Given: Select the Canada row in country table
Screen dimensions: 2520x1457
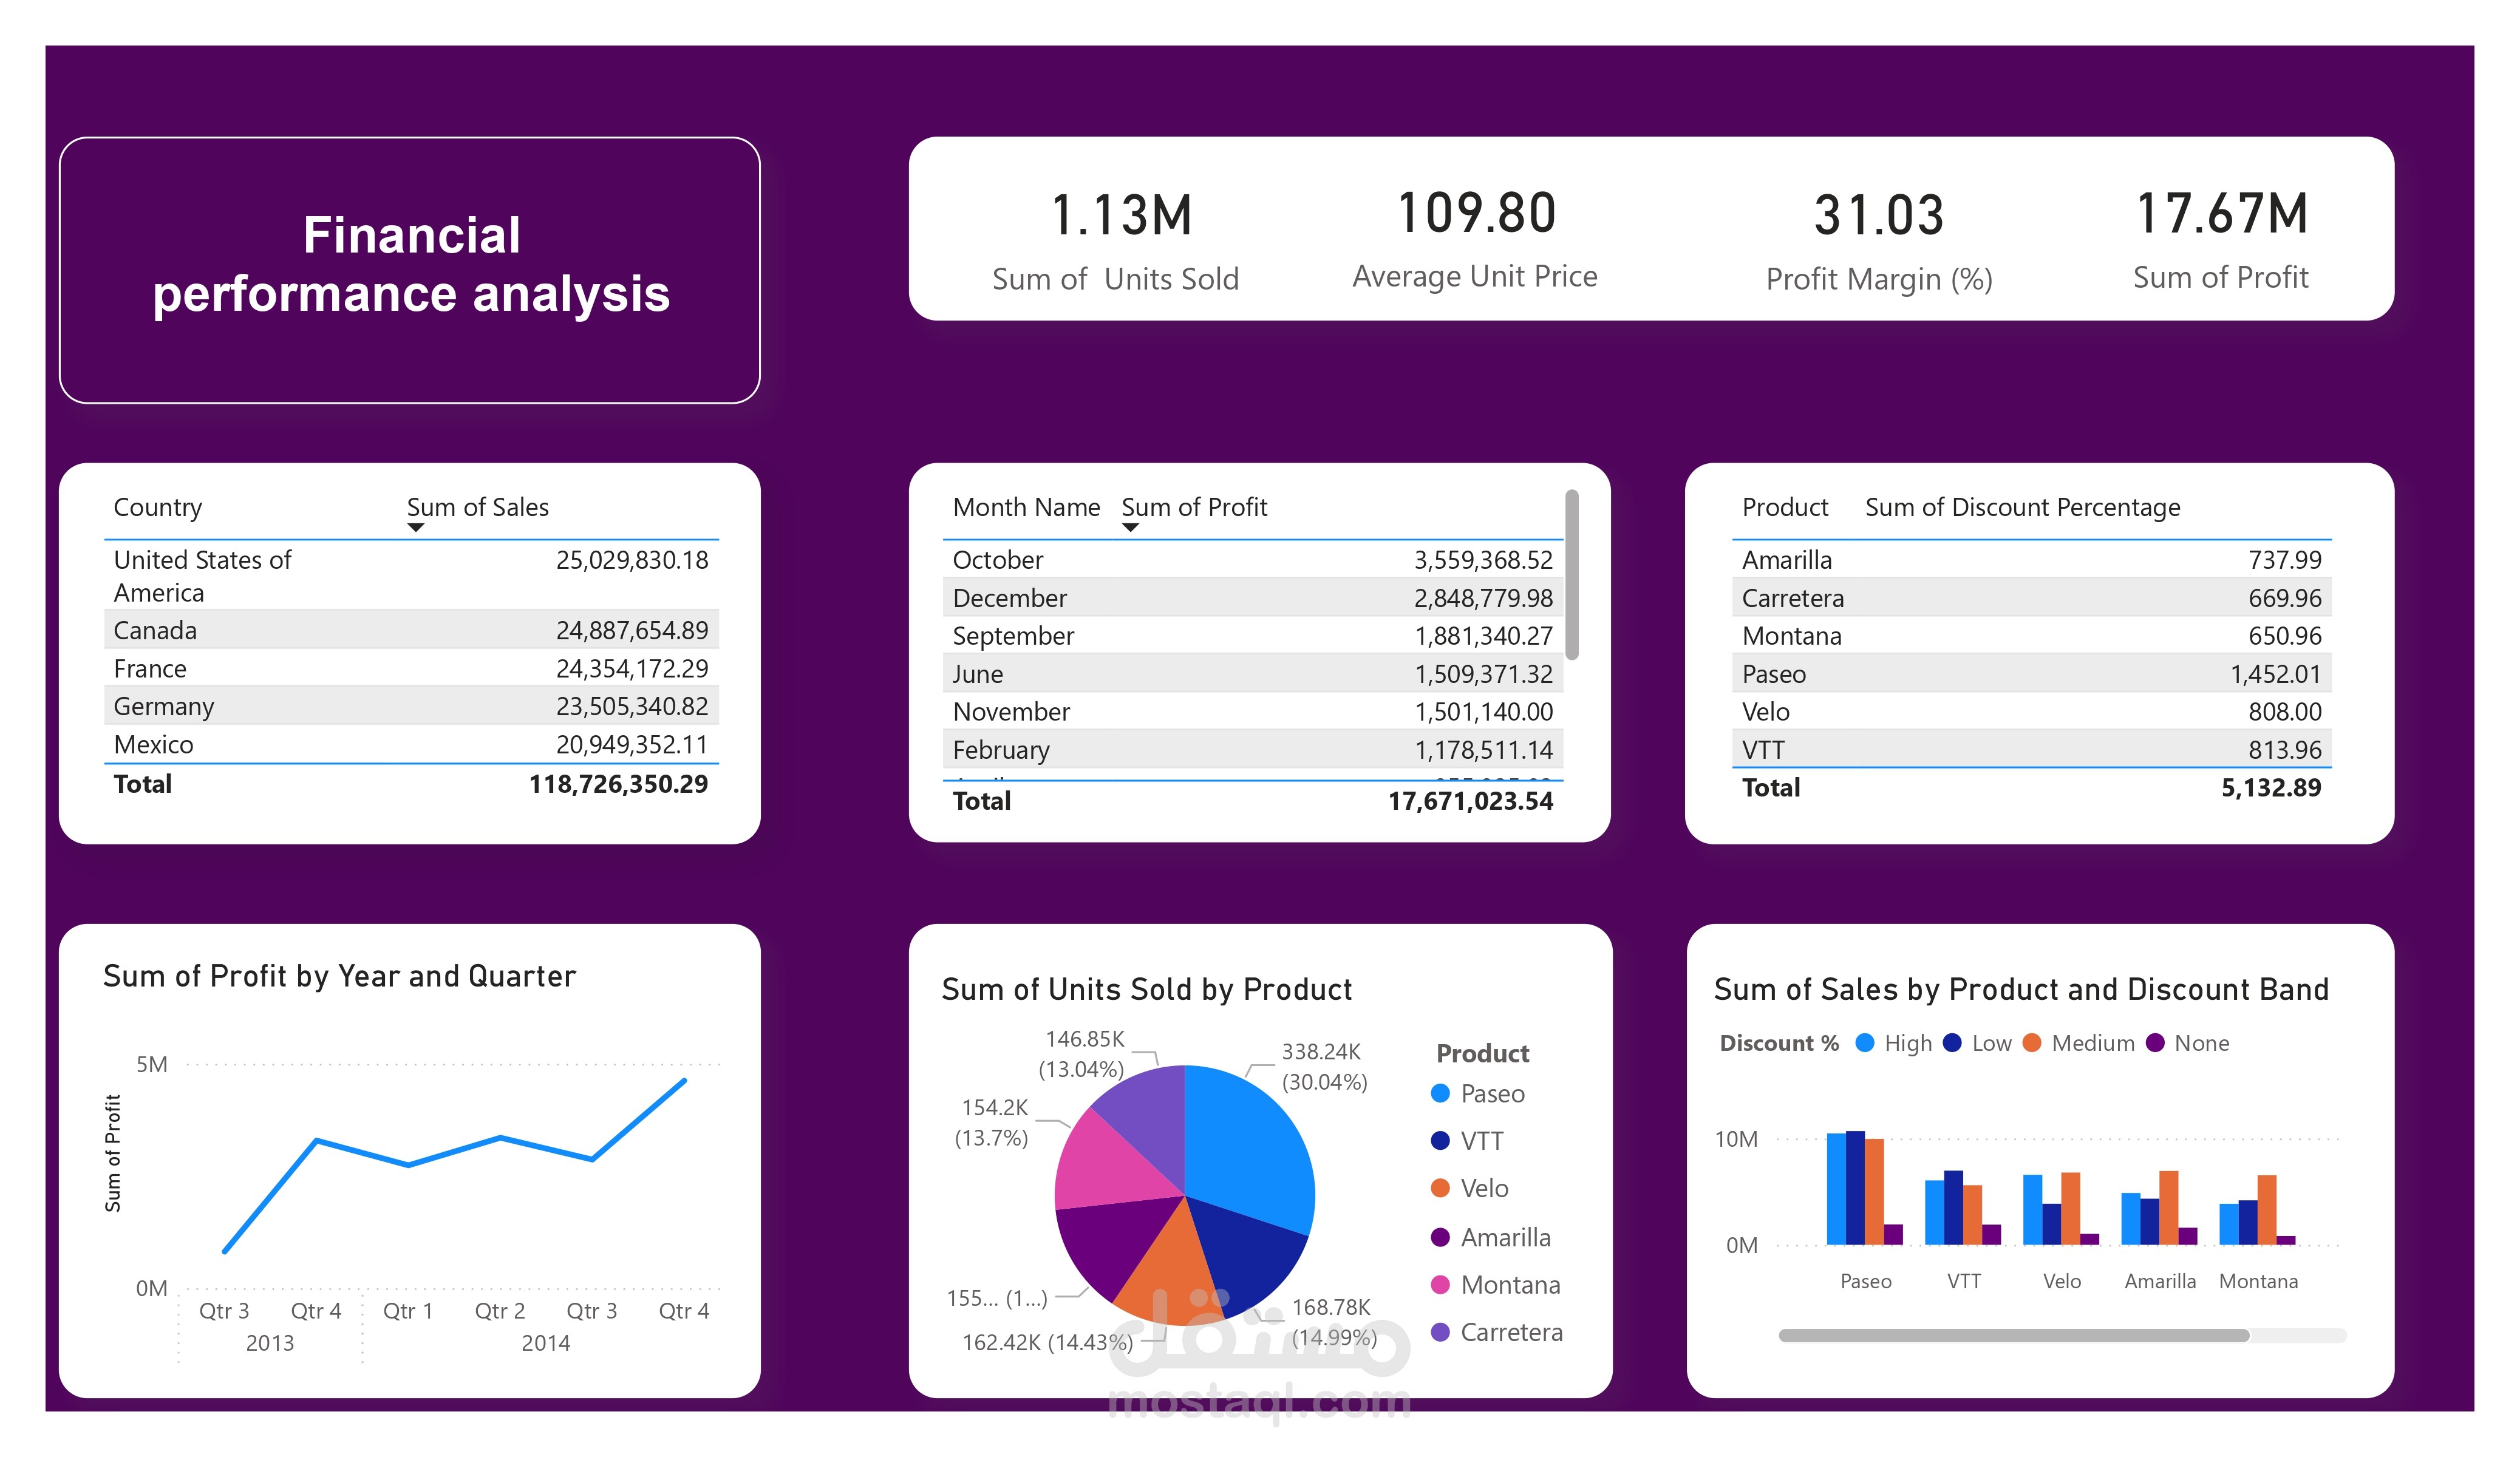Looking at the screenshot, I should tap(411, 630).
